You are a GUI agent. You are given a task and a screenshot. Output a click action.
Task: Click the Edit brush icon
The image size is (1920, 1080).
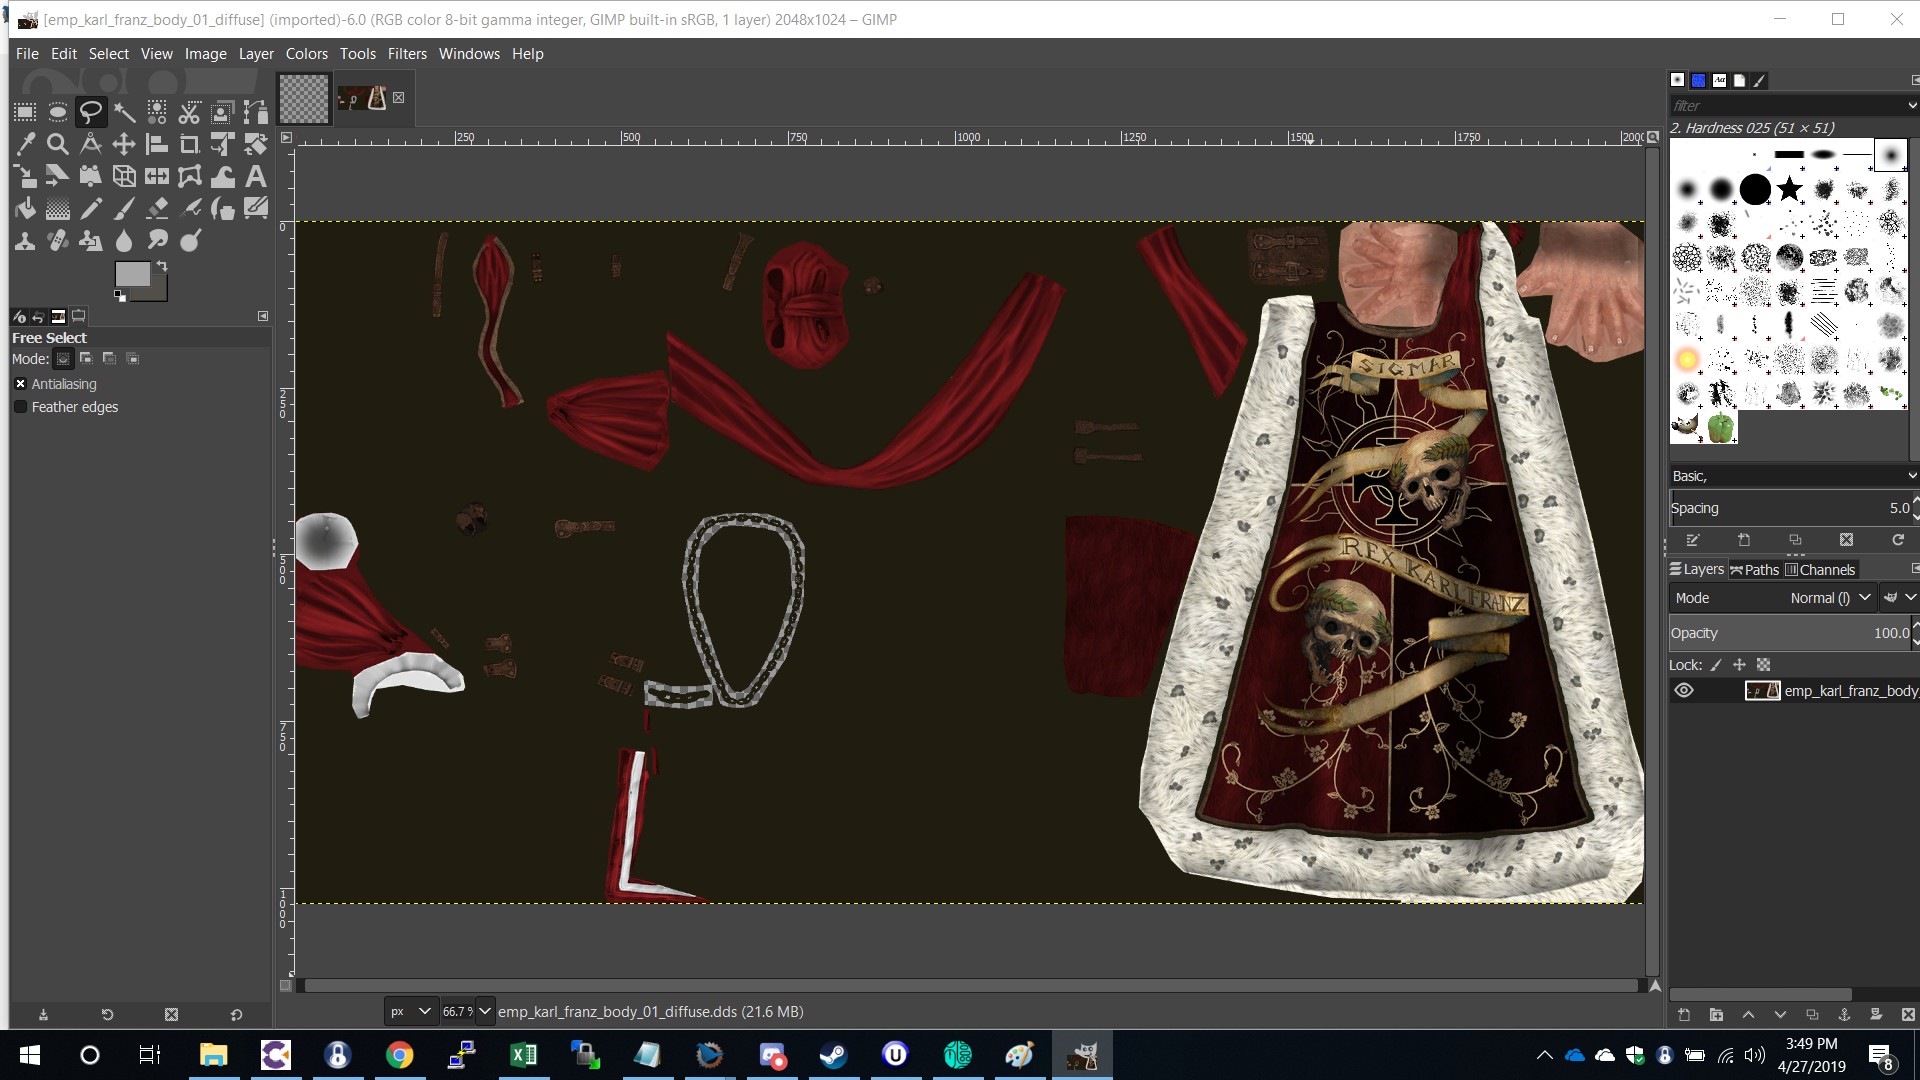(1693, 540)
